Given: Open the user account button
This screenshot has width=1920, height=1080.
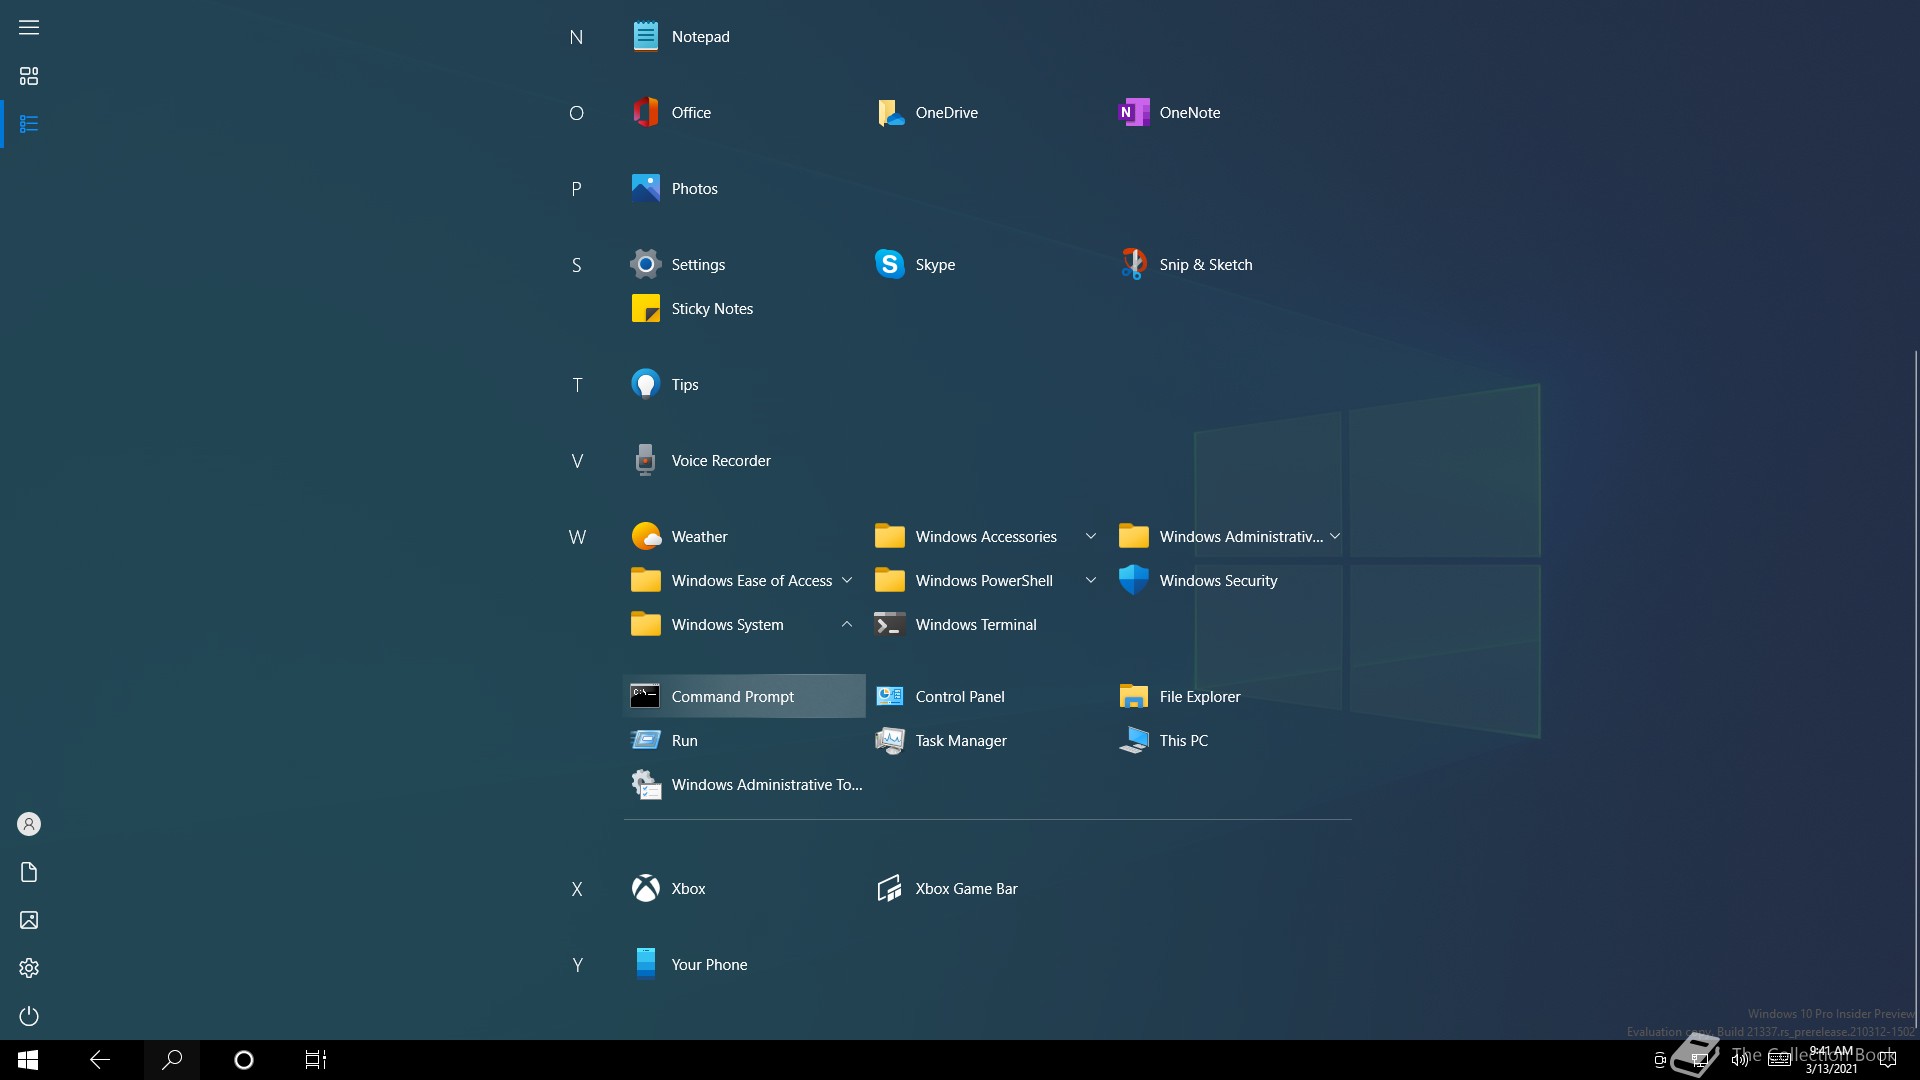Looking at the screenshot, I should [x=29, y=824].
